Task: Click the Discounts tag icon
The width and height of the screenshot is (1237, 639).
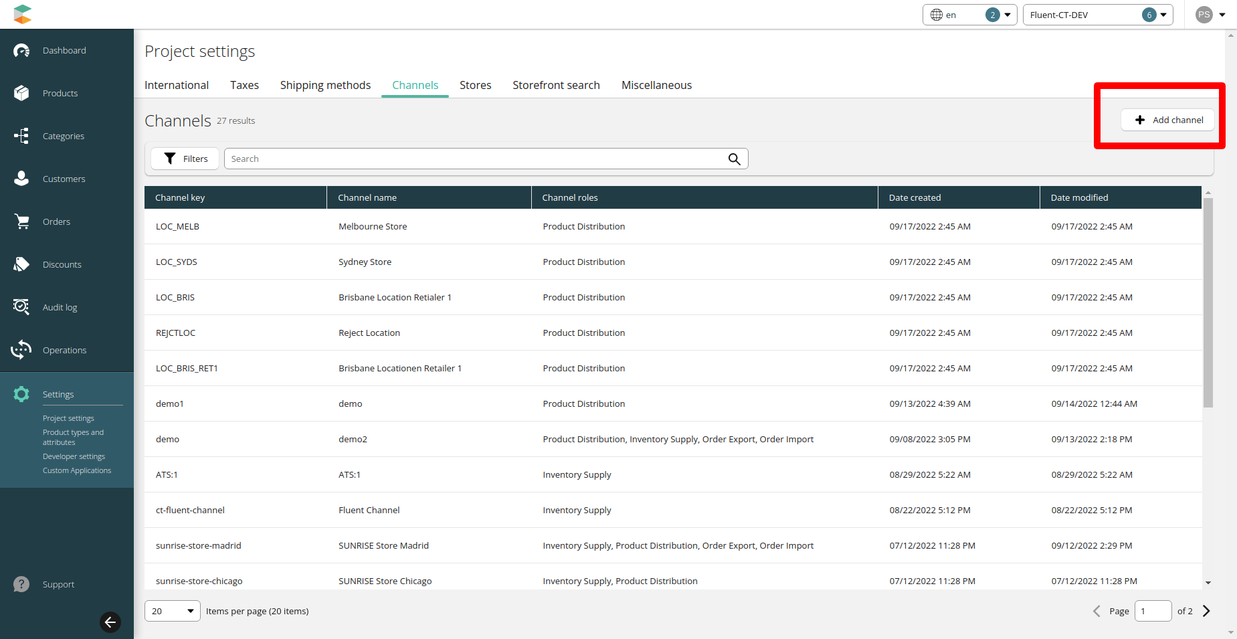Action: pyautogui.click(x=21, y=265)
